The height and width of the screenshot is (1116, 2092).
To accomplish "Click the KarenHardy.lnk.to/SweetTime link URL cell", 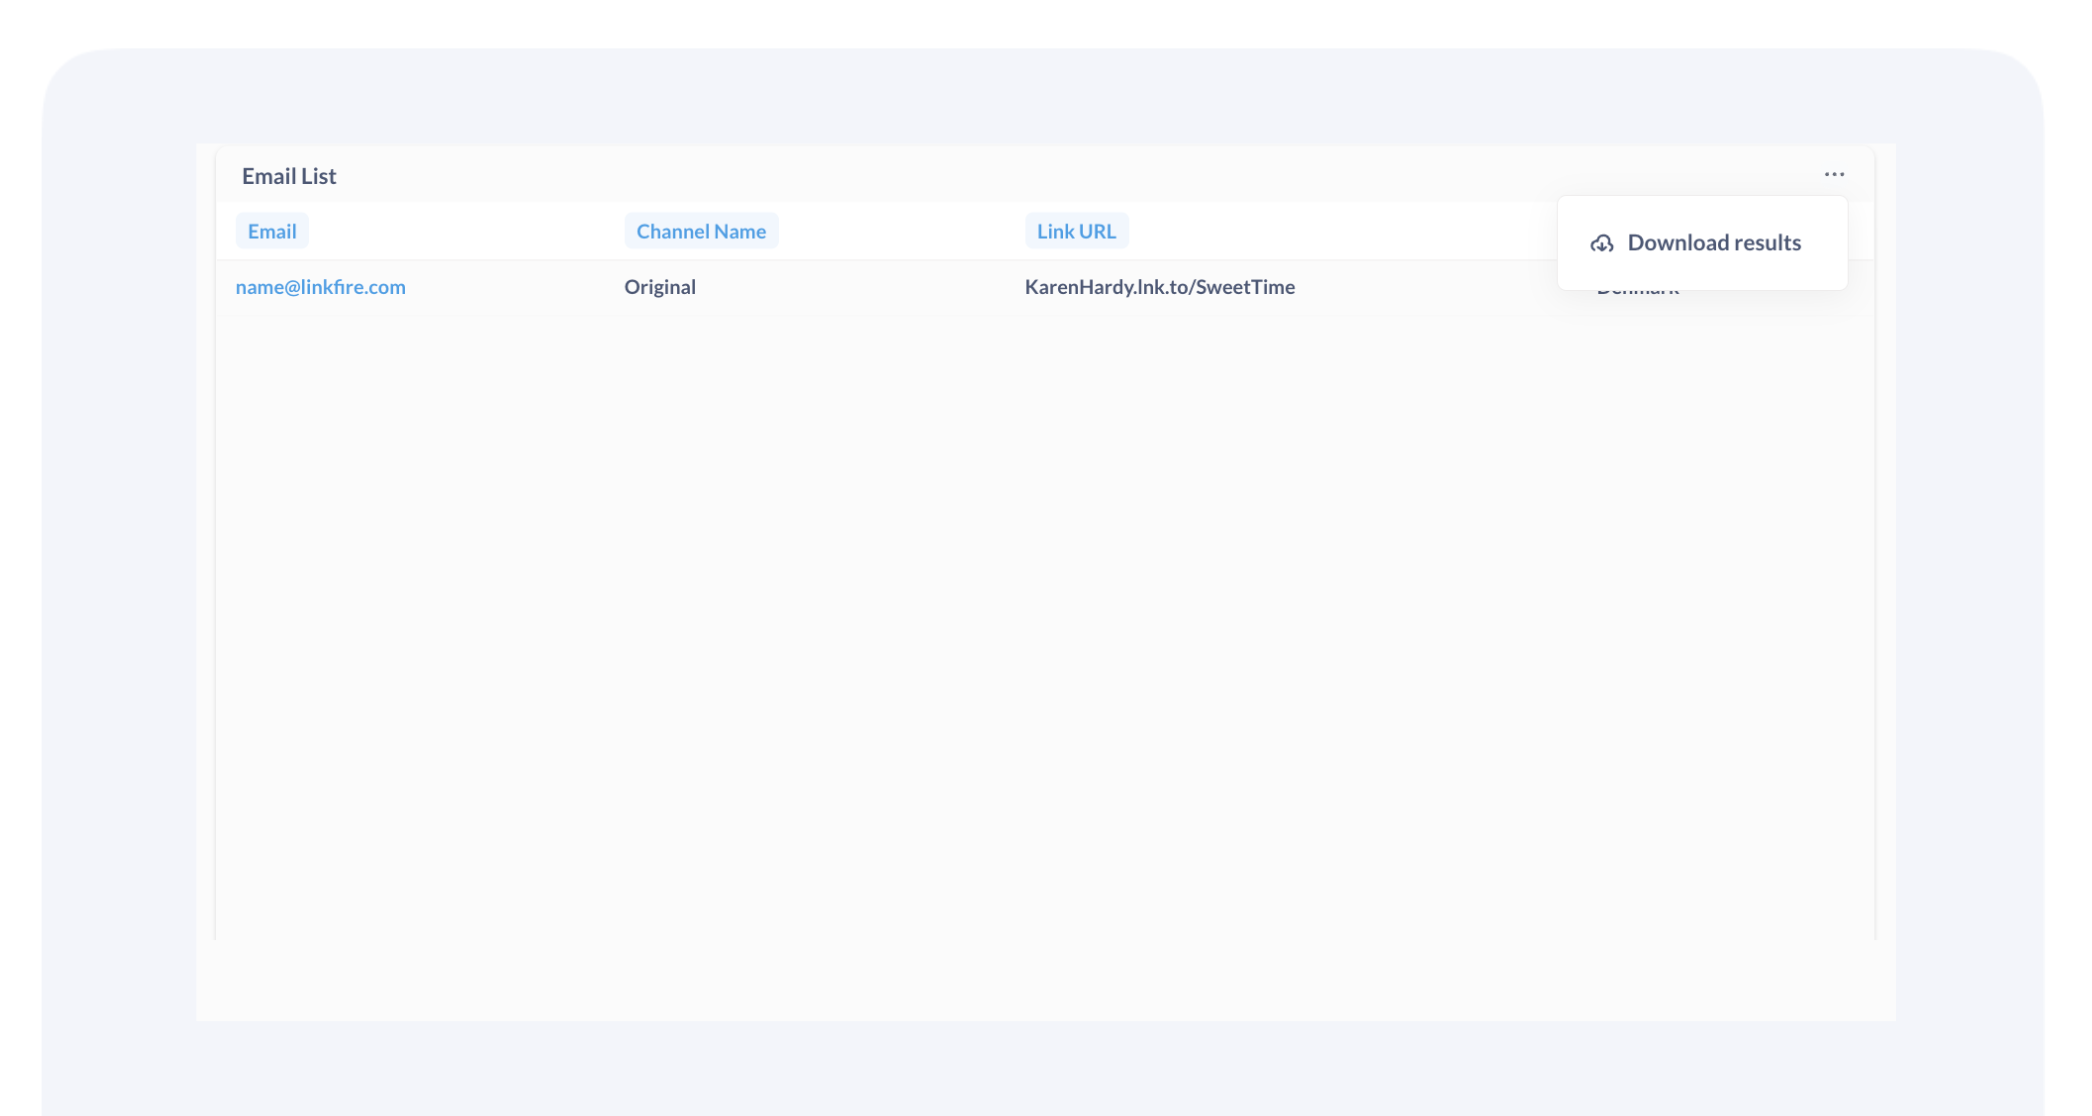I will pyautogui.click(x=1159, y=287).
